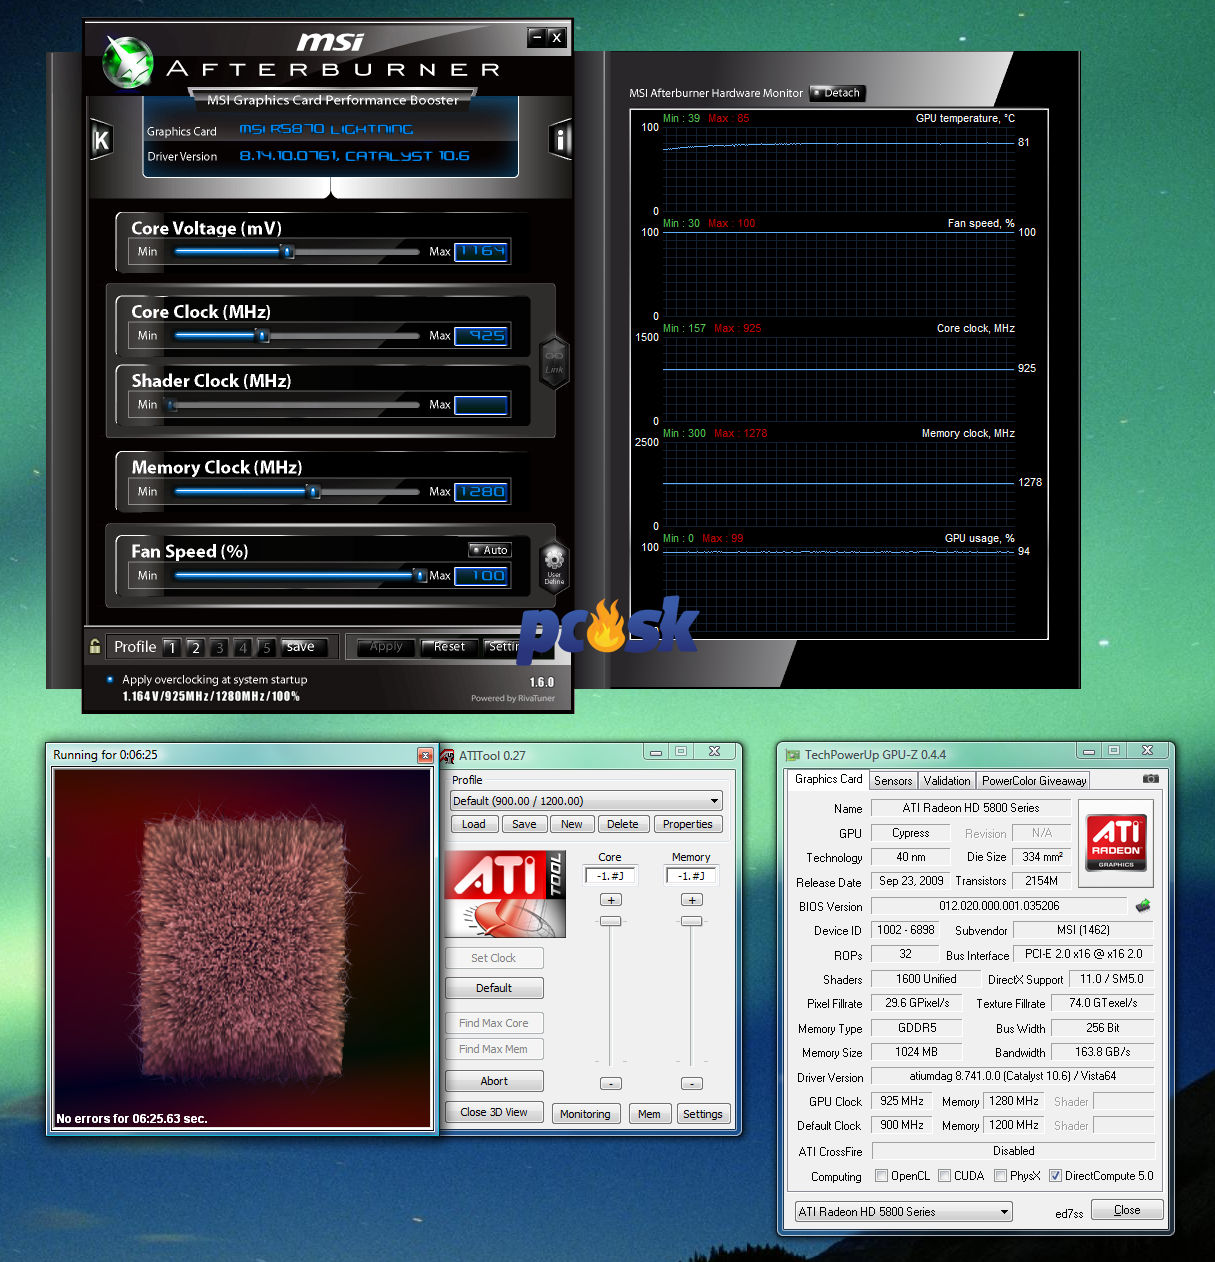Click the ATITool Memory vertical slider handle
Image resolution: width=1215 pixels, height=1262 pixels.
(x=691, y=921)
